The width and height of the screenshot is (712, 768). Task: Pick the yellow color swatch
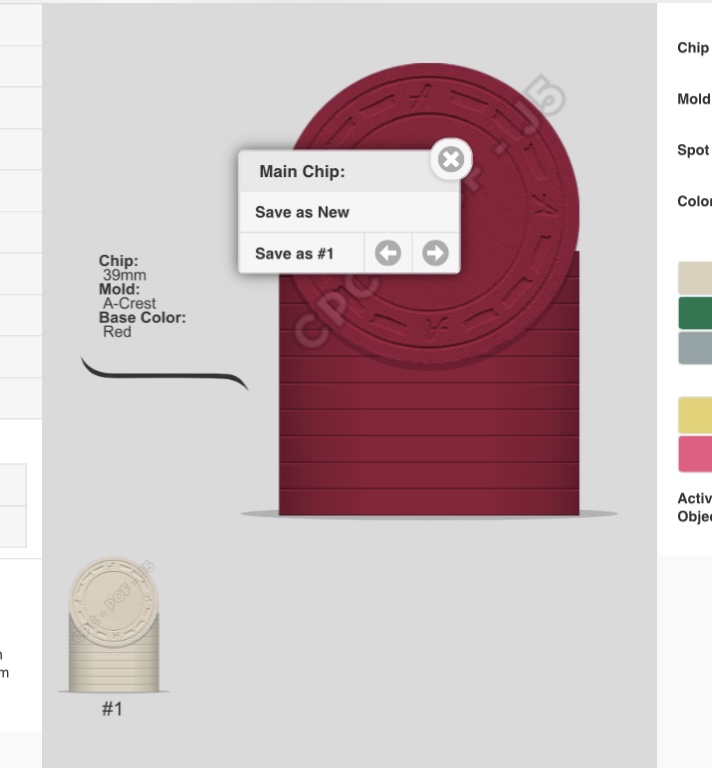pos(695,415)
